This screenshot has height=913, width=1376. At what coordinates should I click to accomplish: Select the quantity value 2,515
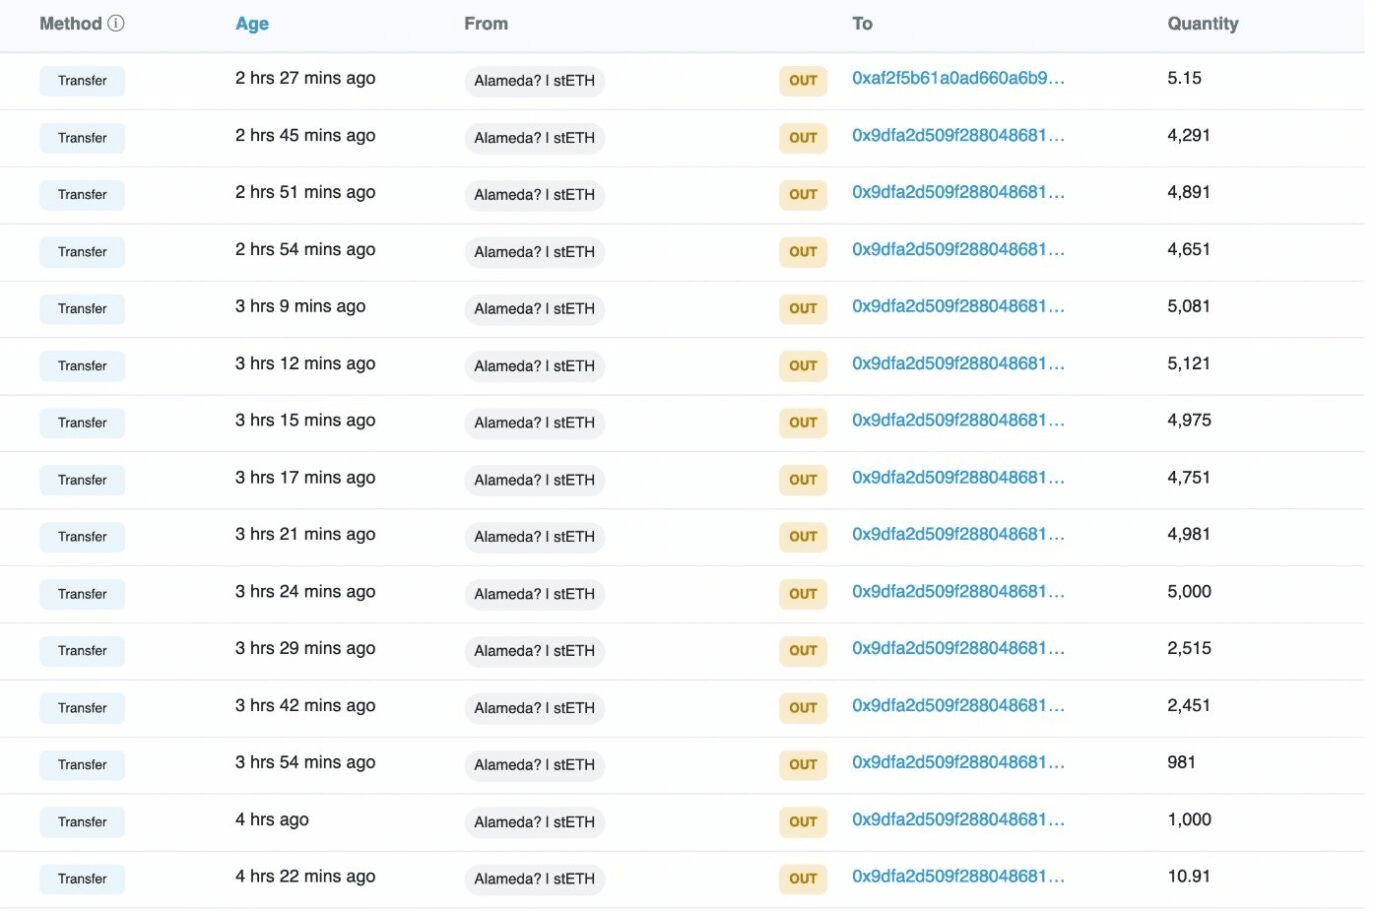[x=1189, y=648]
